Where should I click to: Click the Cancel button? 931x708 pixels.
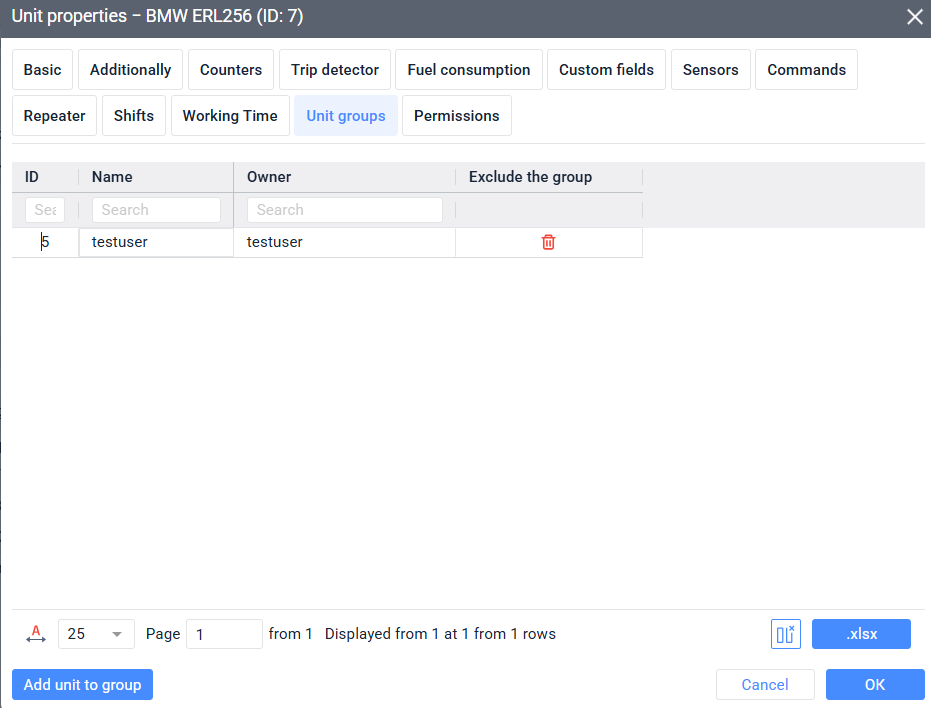[765, 685]
